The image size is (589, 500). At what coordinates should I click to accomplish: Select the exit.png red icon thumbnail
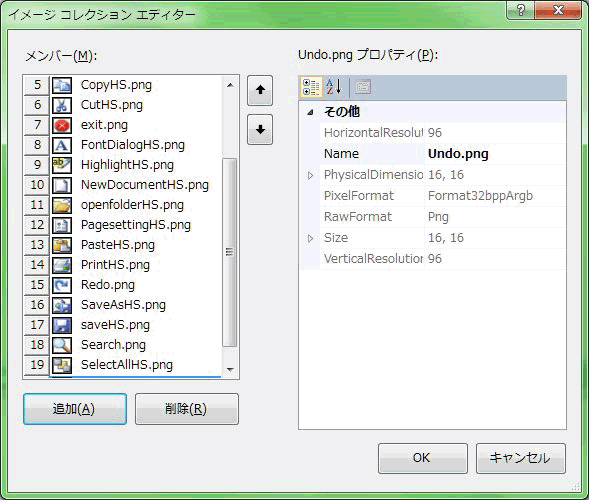pyautogui.click(x=62, y=125)
